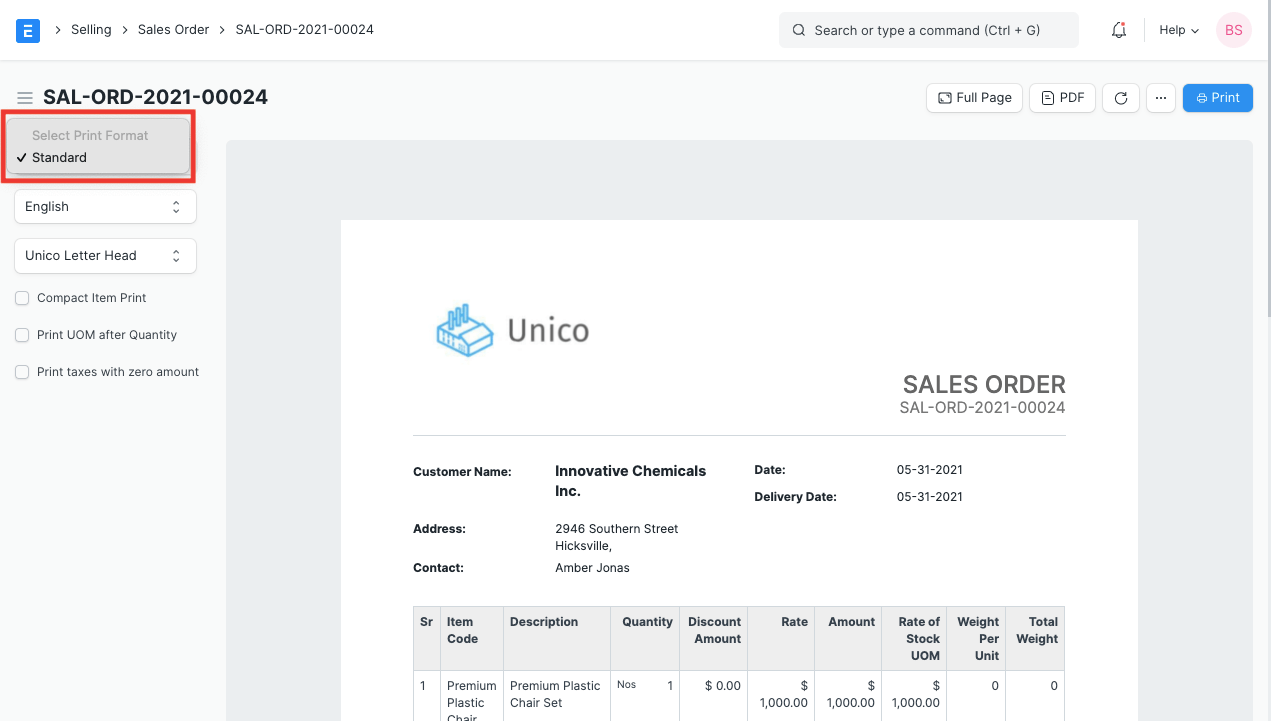Click the refresh icon button
Image resolution: width=1271 pixels, height=721 pixels.
[1121, 98]
